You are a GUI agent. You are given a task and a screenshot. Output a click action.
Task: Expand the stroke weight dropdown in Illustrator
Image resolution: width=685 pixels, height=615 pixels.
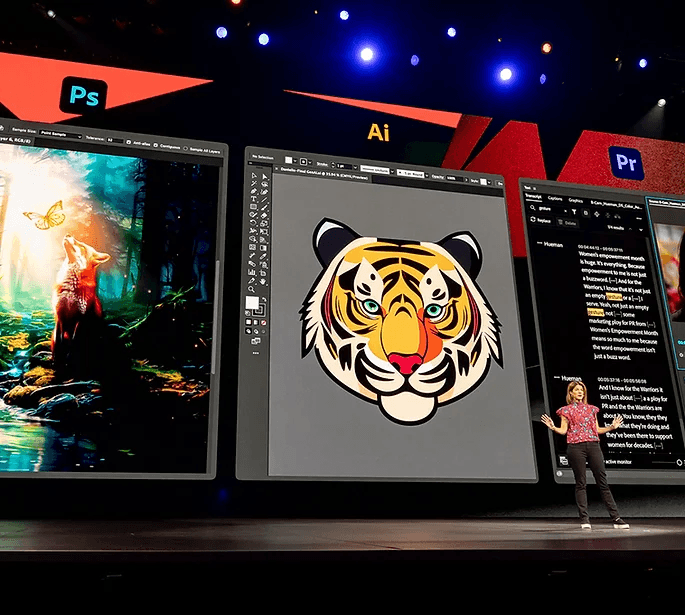point(355,167)
